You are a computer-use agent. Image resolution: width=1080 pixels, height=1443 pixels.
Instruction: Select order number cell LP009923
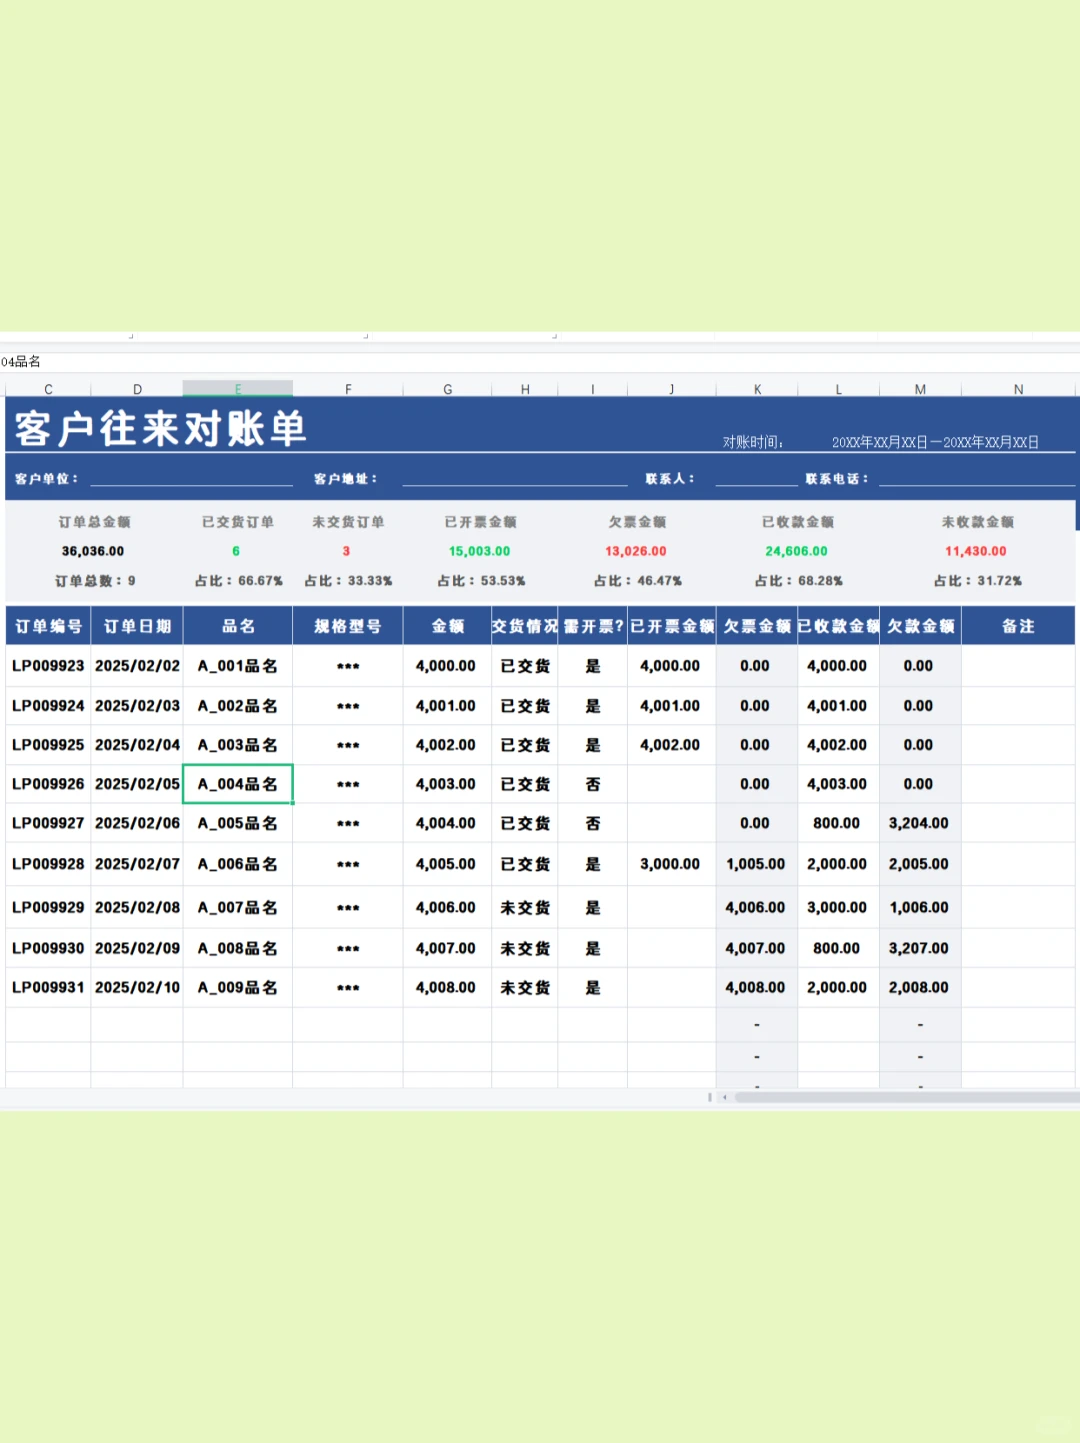[x=47, y=665]
